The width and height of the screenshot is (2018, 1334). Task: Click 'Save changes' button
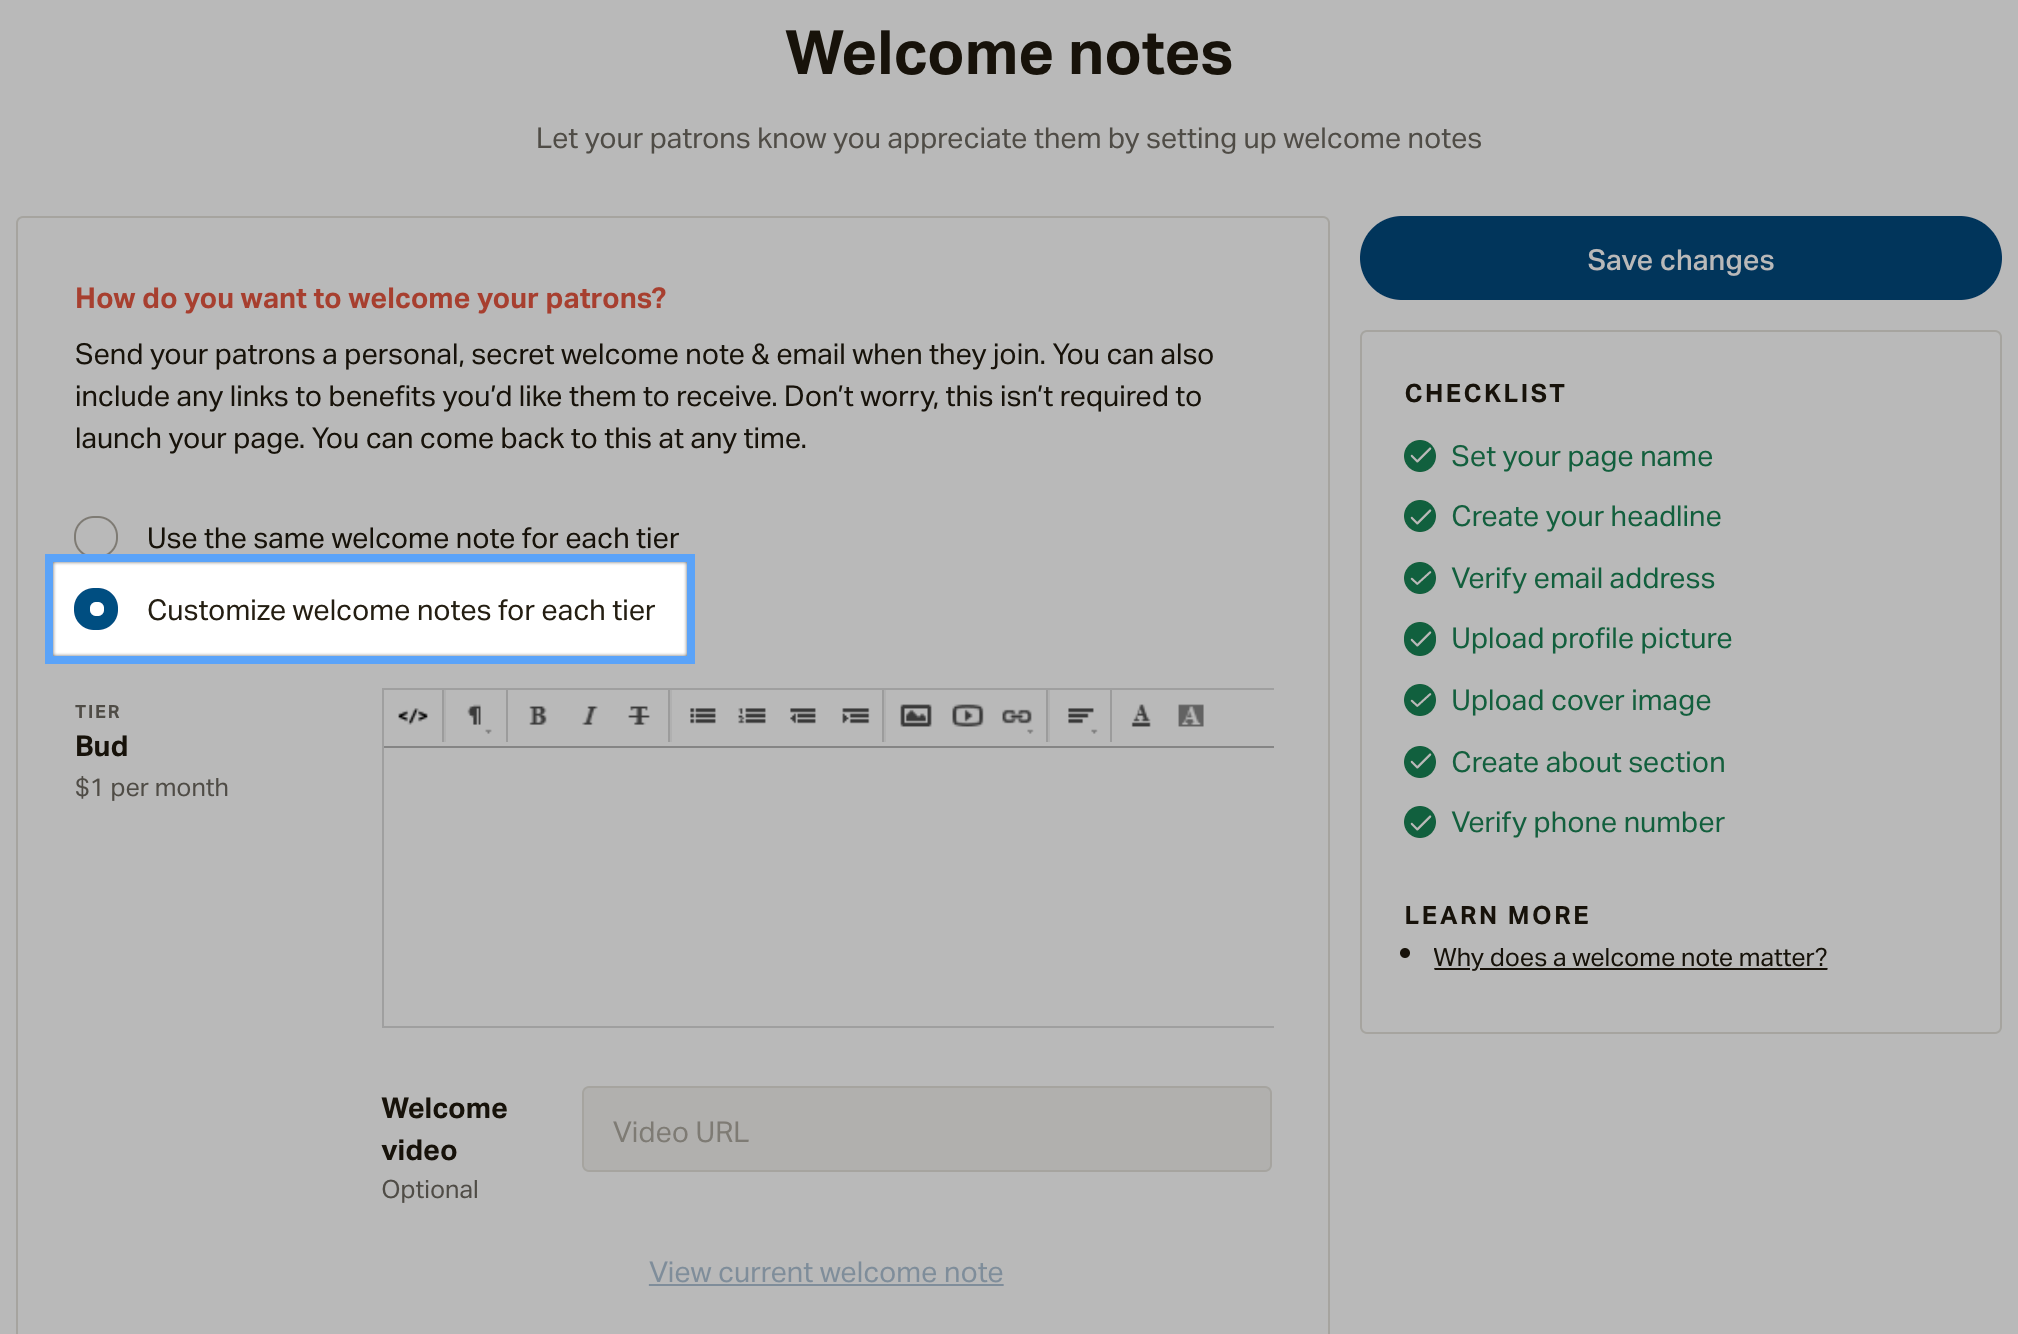(x=1680, y=258)
